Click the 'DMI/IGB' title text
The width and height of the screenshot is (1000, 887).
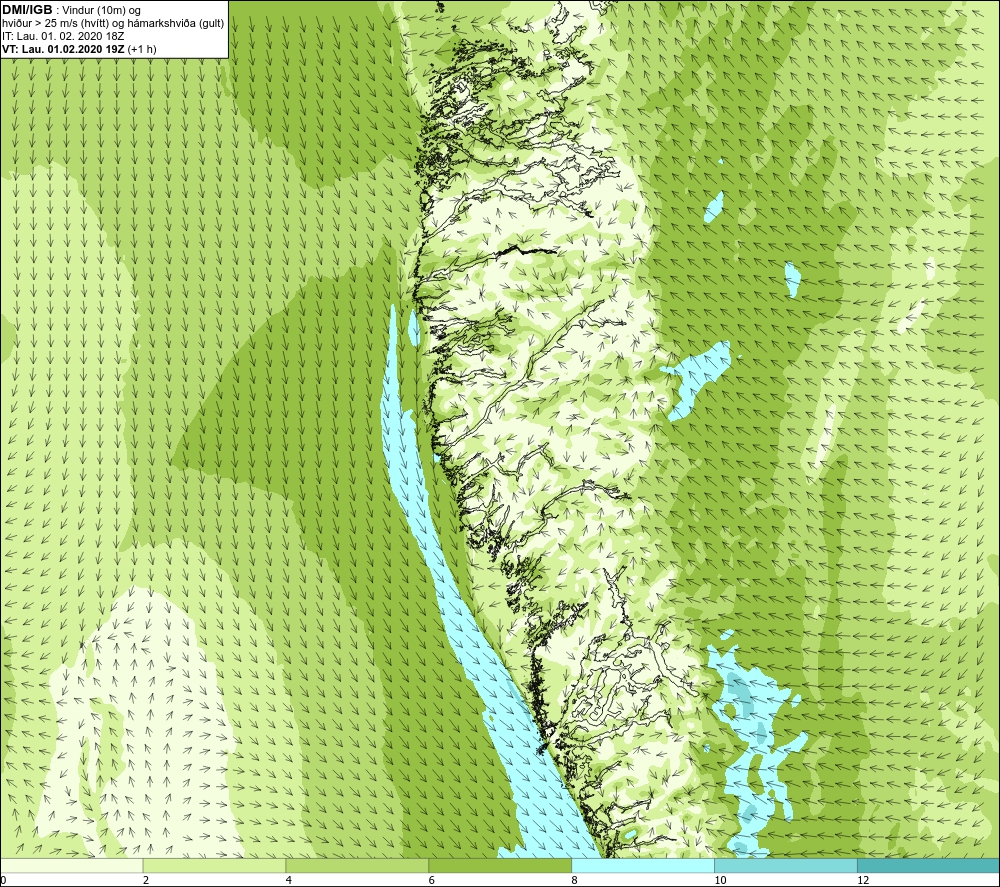coord(27,10)
